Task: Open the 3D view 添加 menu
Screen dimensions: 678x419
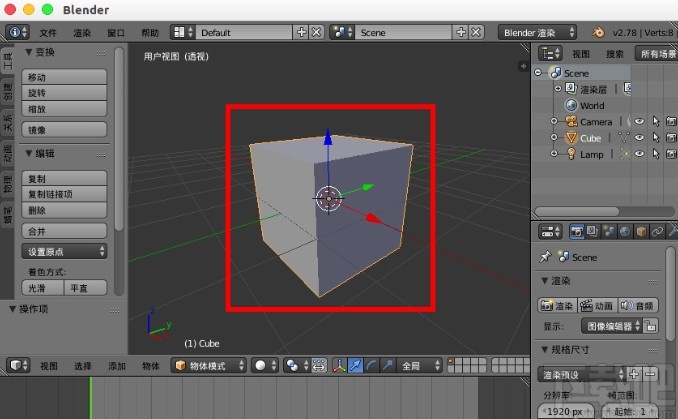Action: tap(117, 366)
